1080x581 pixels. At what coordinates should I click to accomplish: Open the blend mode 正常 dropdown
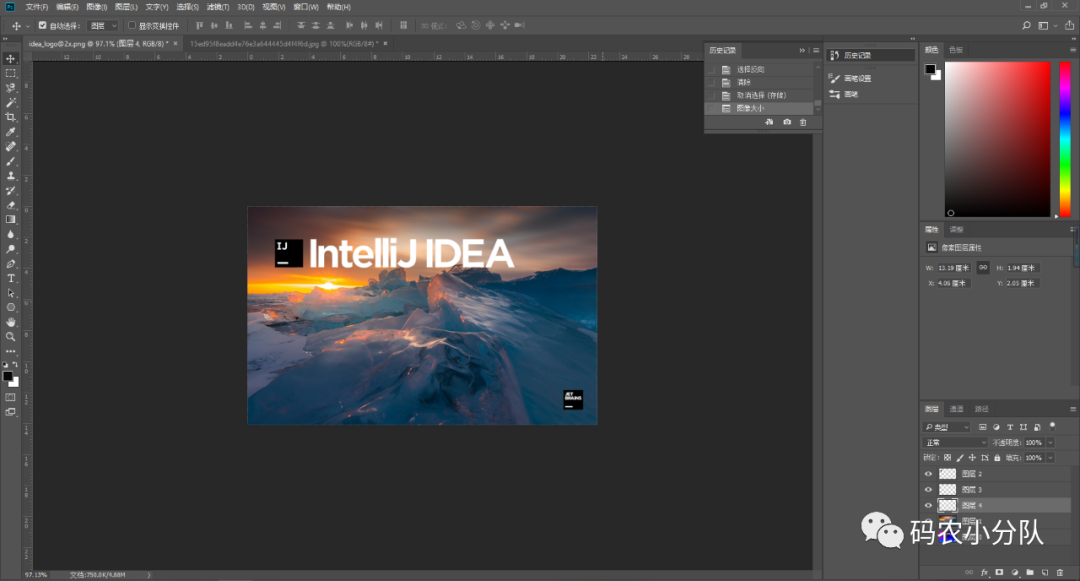click(955, 443)
